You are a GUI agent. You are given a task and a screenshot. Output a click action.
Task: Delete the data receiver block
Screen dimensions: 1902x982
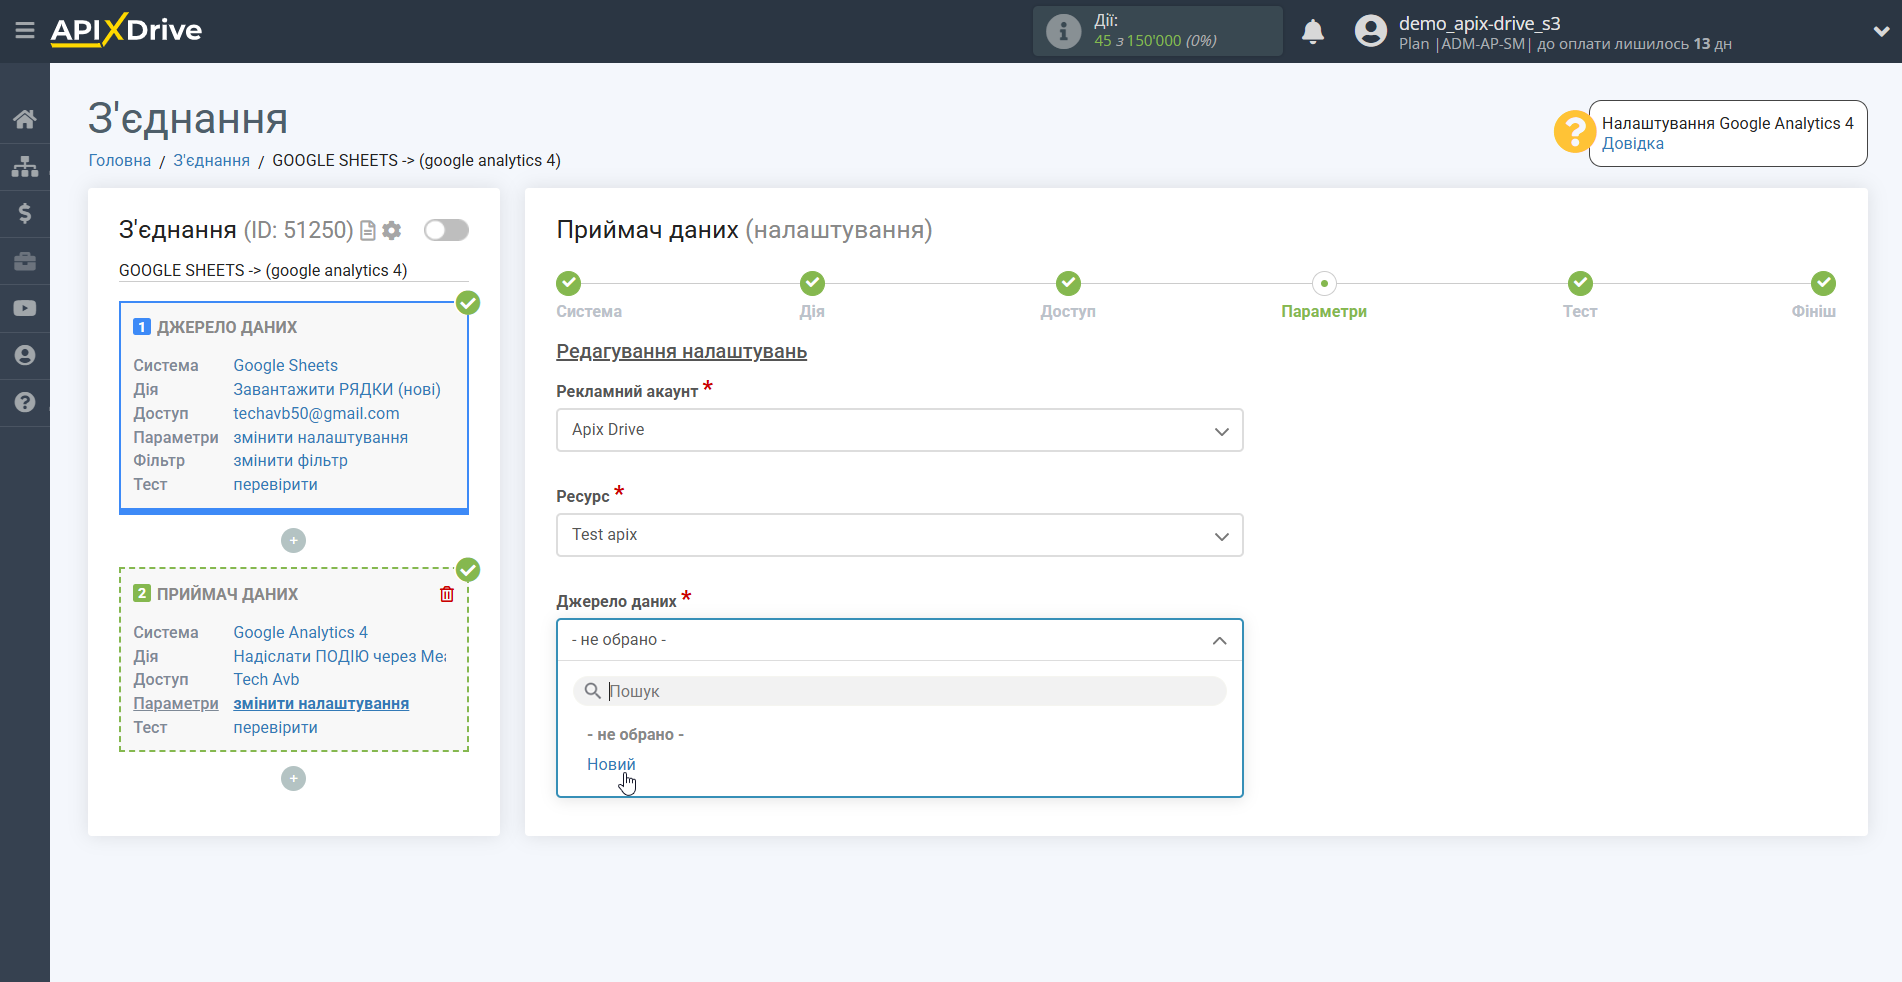tap(447, 594)
